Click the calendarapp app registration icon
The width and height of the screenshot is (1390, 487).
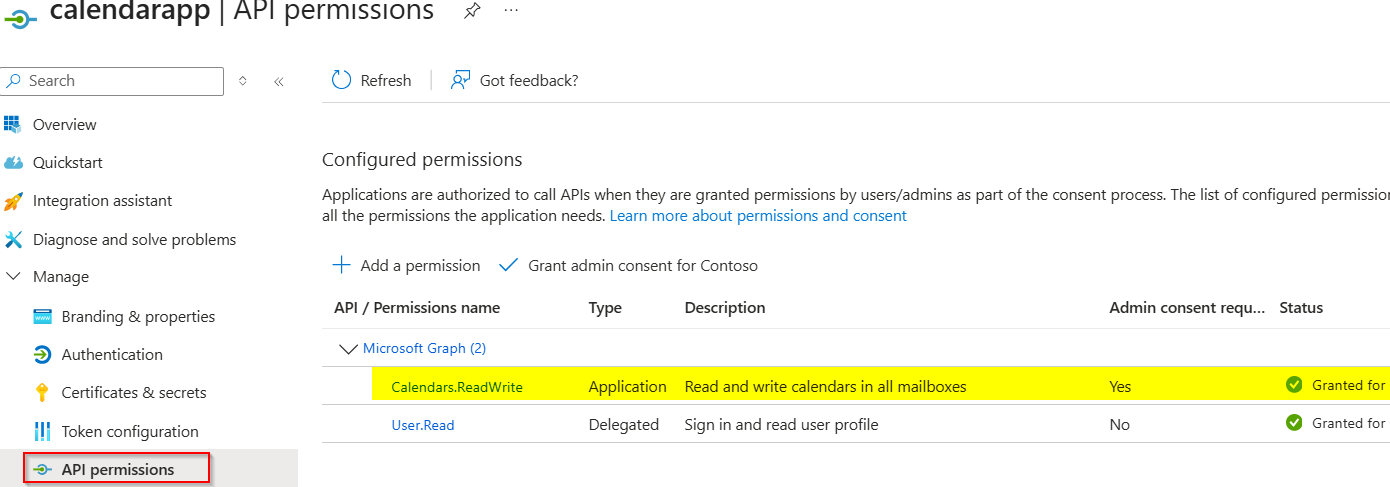(21, 17)
